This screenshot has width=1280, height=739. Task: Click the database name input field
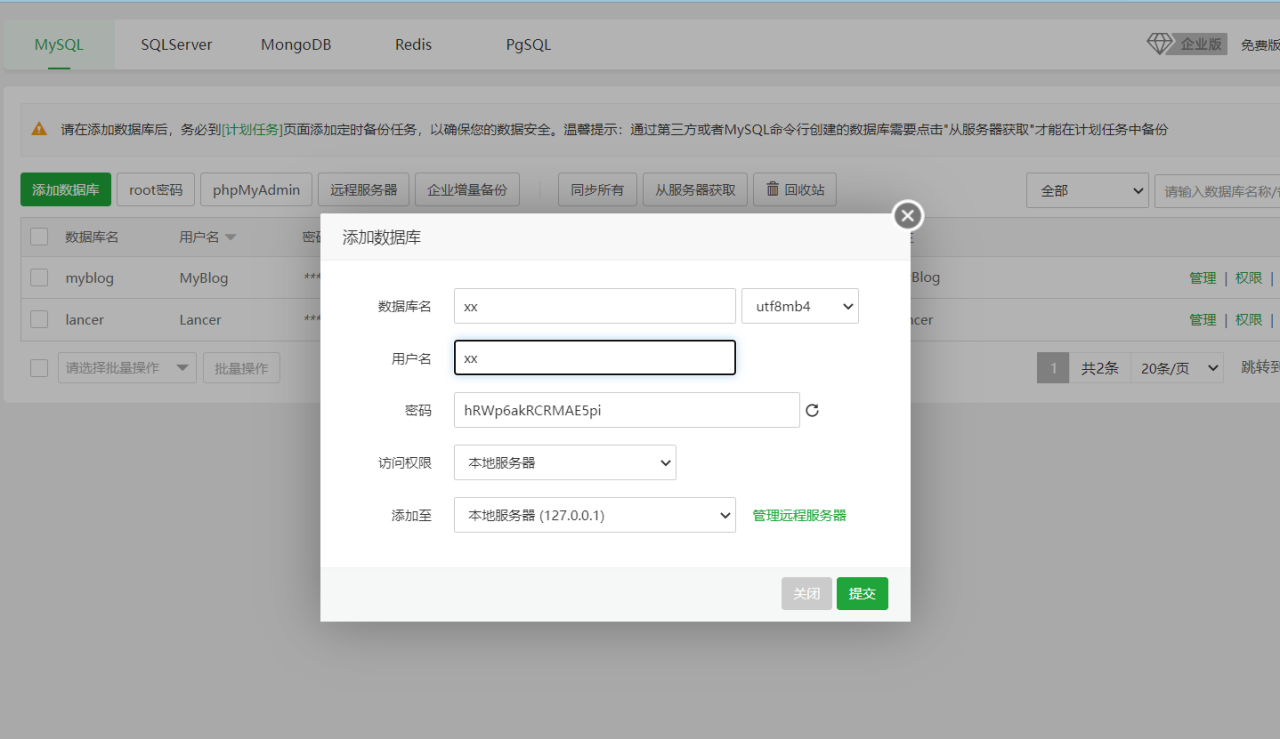pyautogui.click(x=594, y=306)
